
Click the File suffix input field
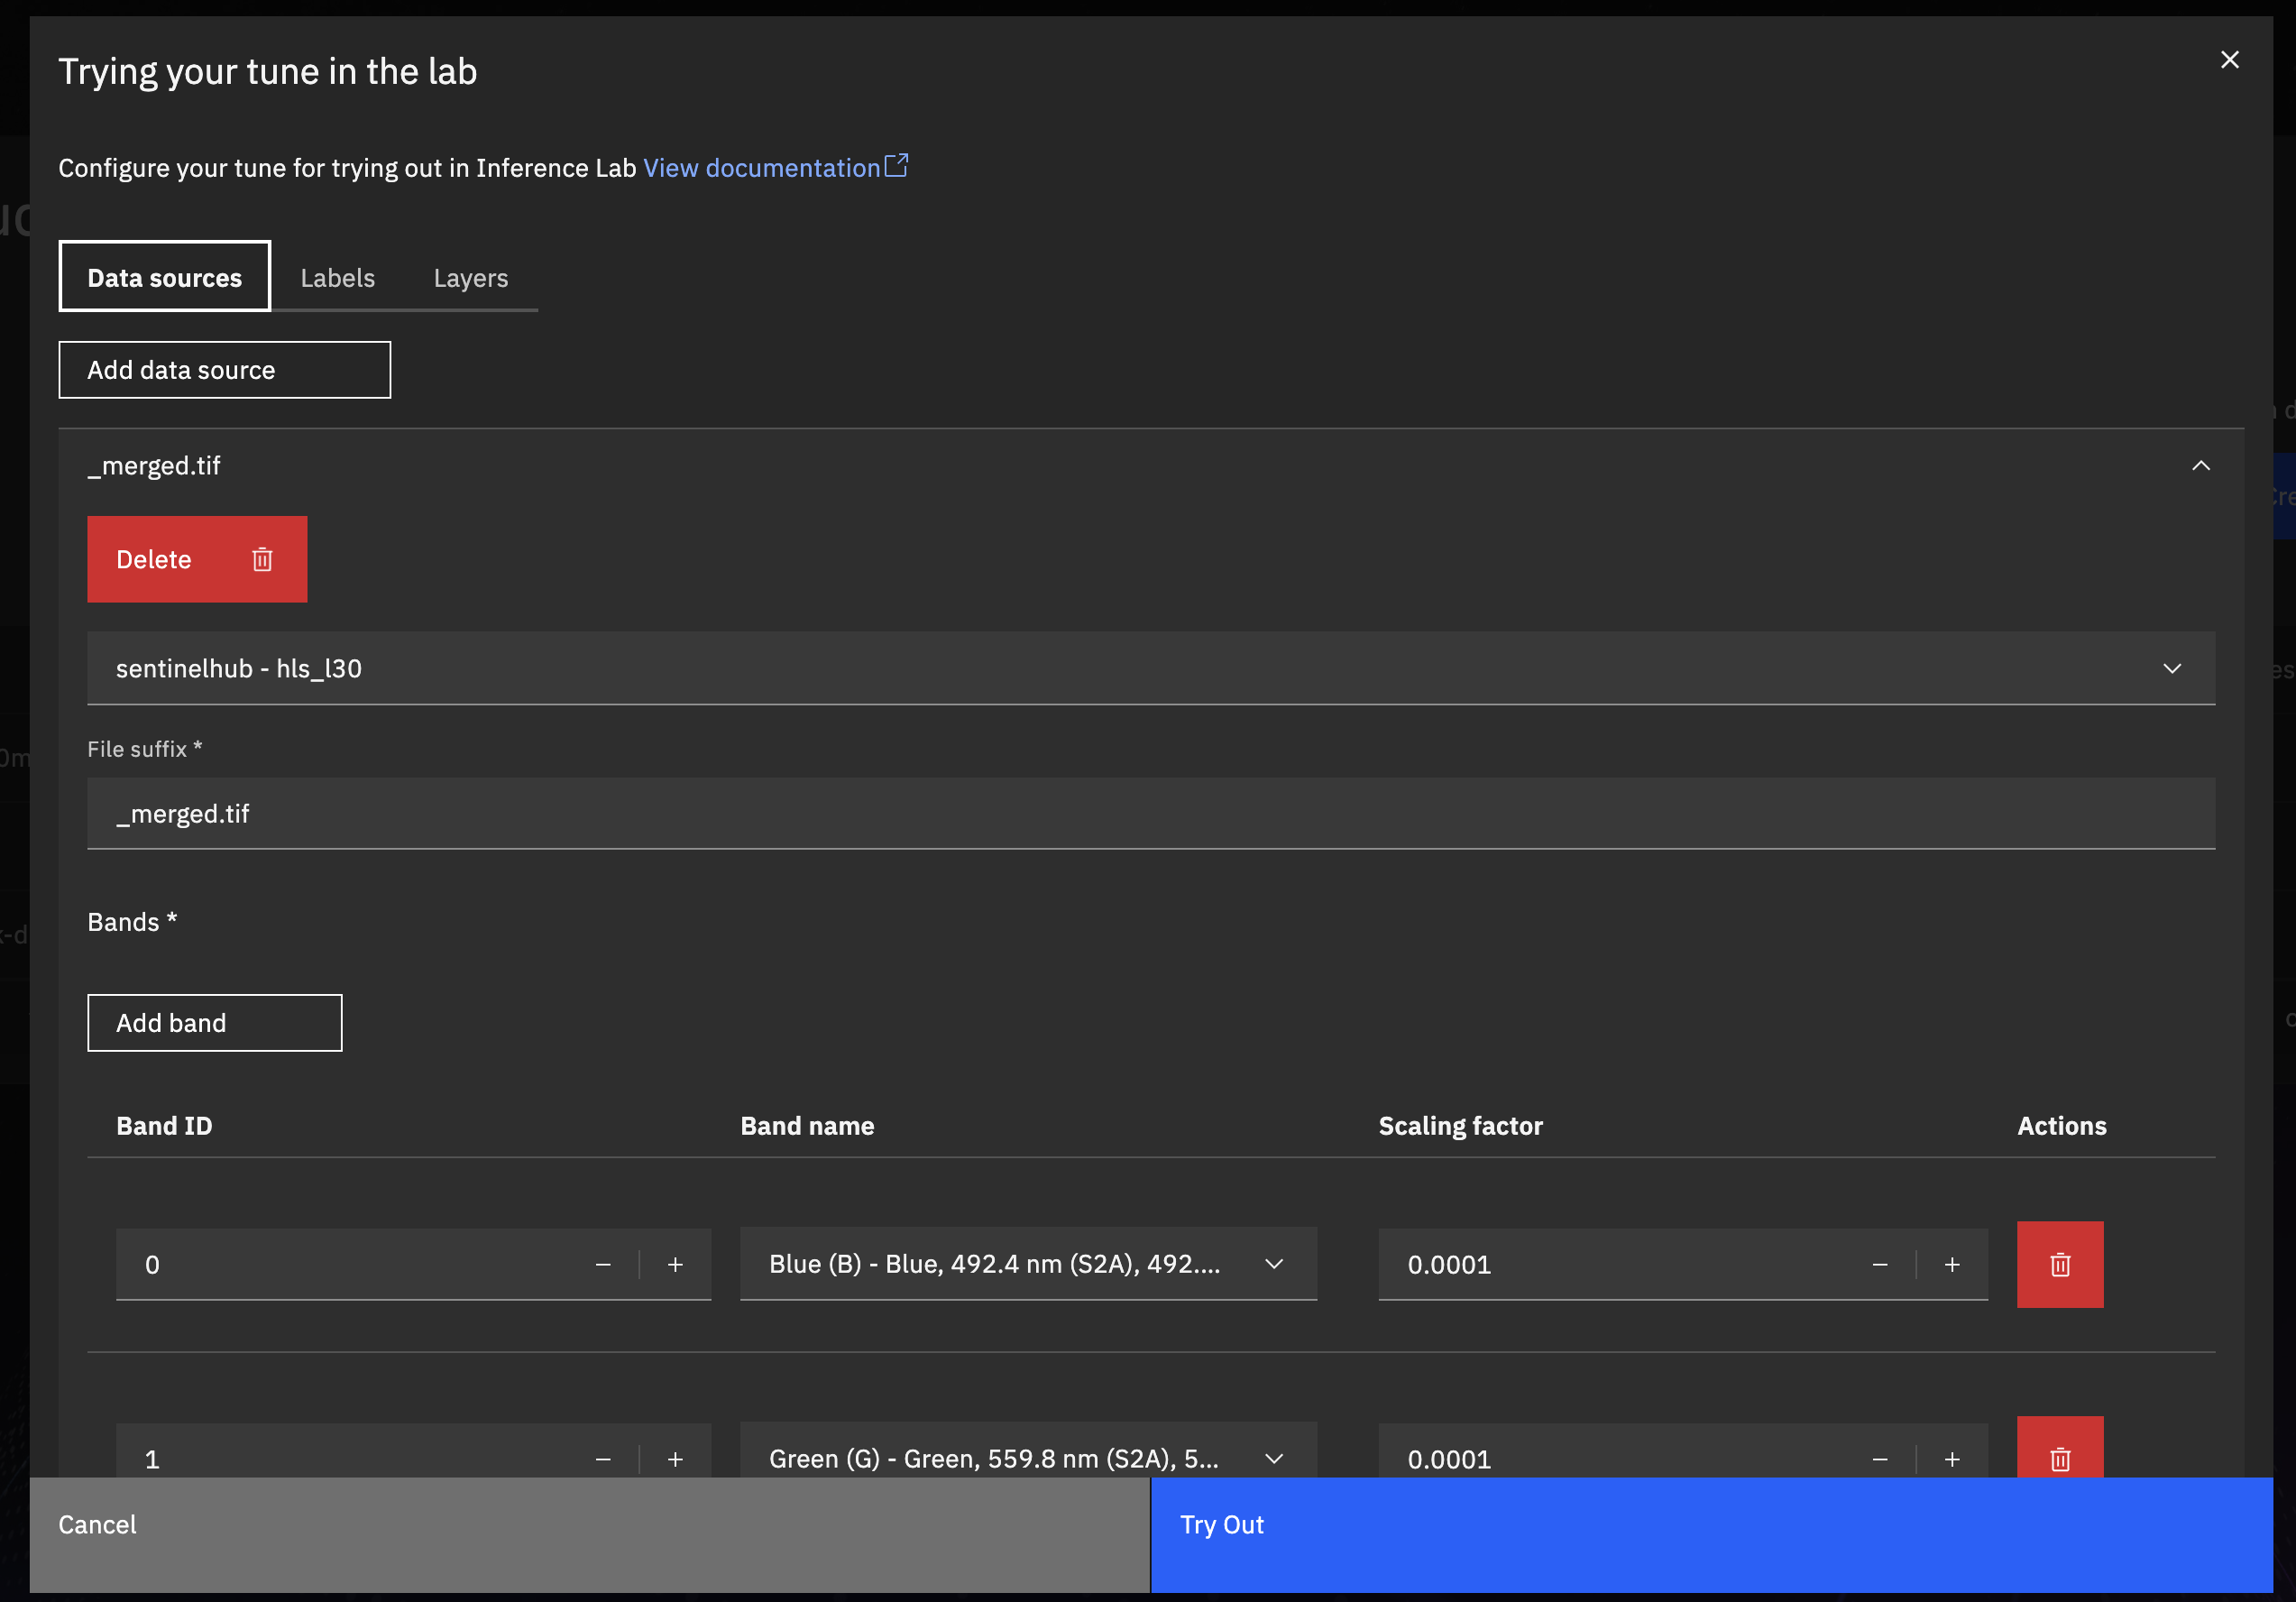coord(1150,814)
